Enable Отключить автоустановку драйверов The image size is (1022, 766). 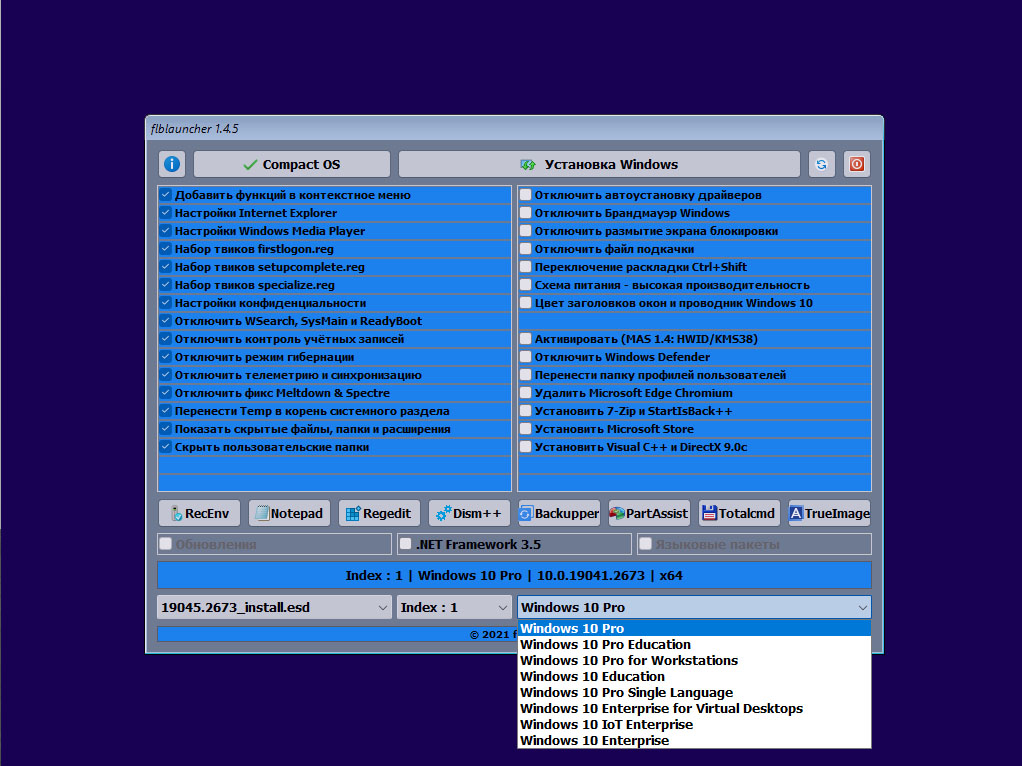tap(526, 194)
